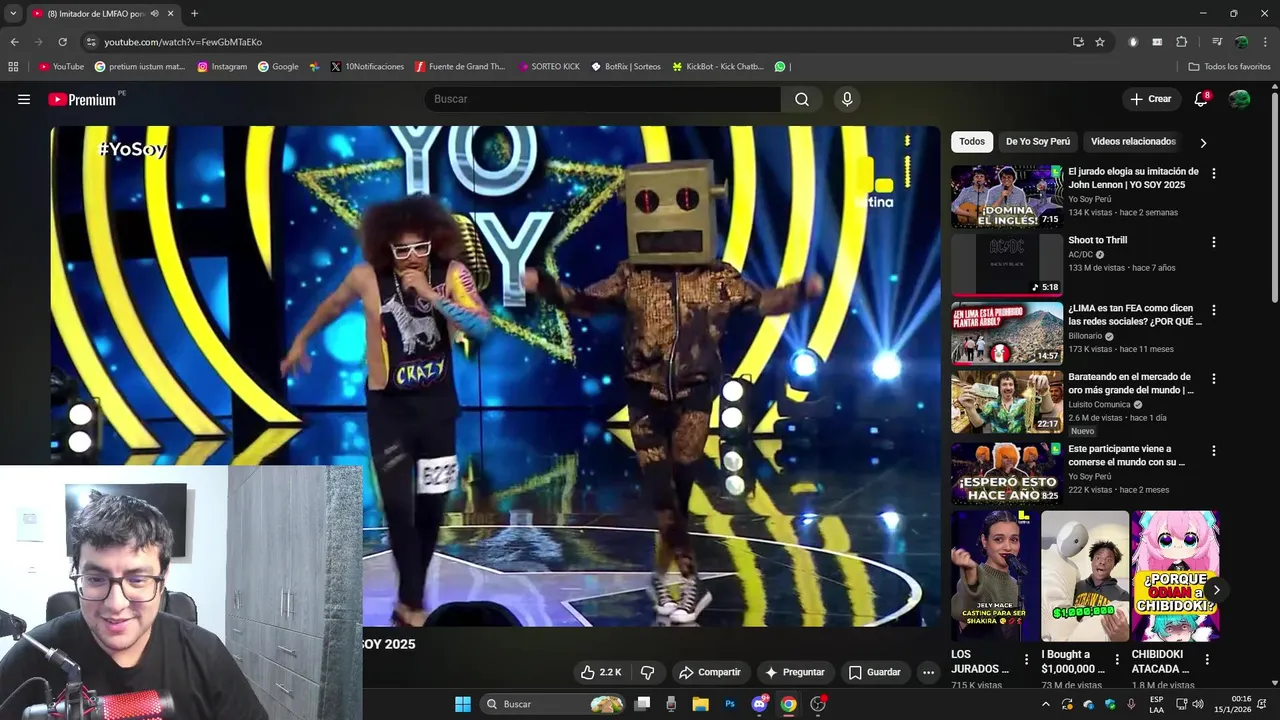Open the Windows Start menu

(x=463, y=704)
